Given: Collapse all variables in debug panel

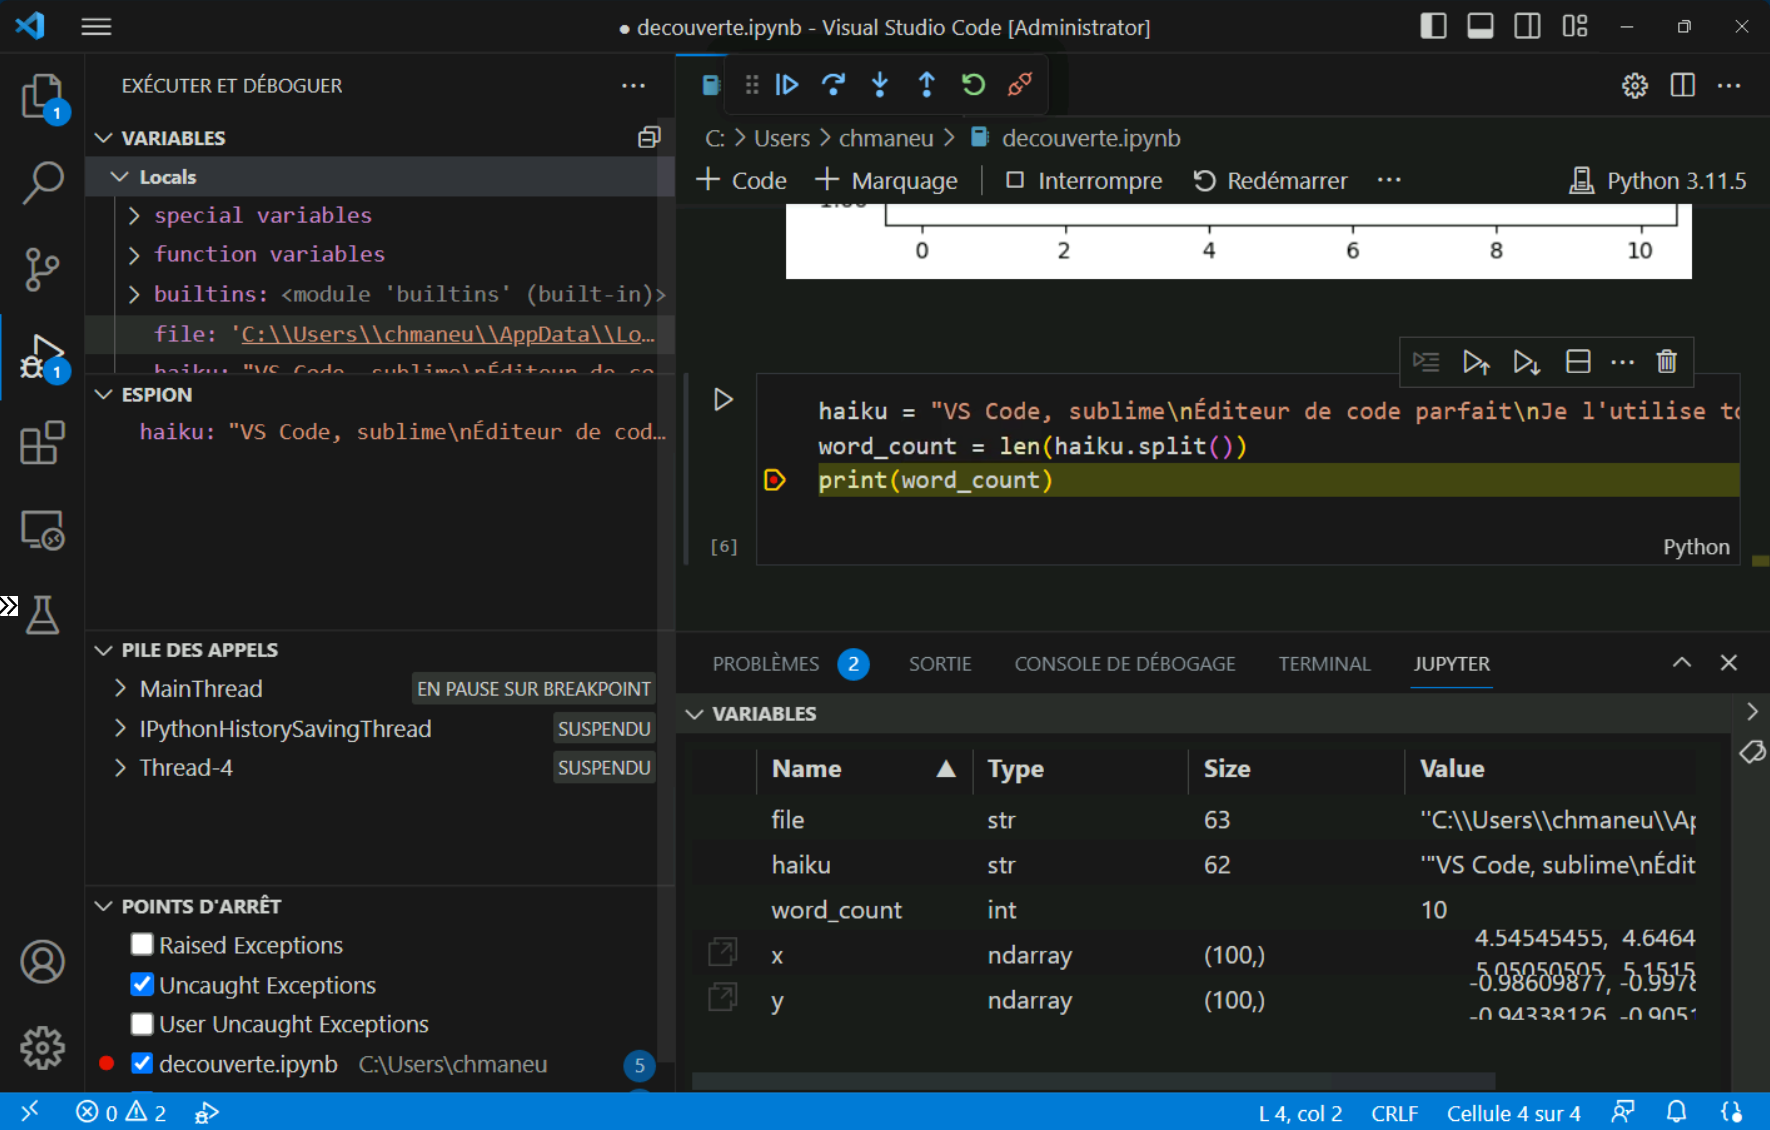Looking at the screenshot, I should [x=649, y=138].
